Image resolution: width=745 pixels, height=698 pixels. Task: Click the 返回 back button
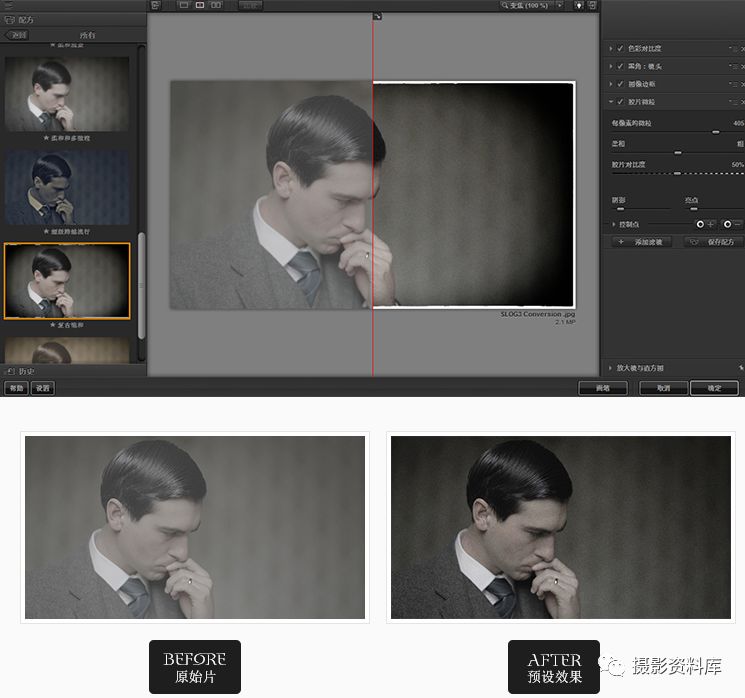18,35
